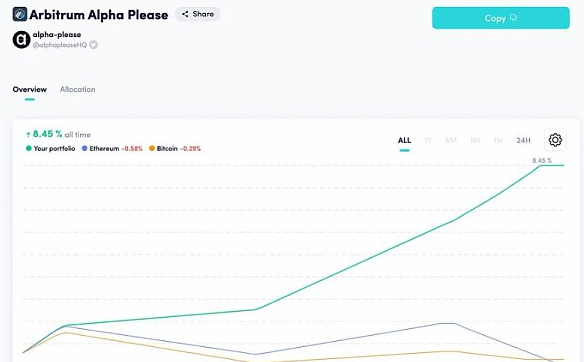584x362 pixels.
Task: Click the green up-arrow beside 8.45 %
Action: tap(28, 134)
